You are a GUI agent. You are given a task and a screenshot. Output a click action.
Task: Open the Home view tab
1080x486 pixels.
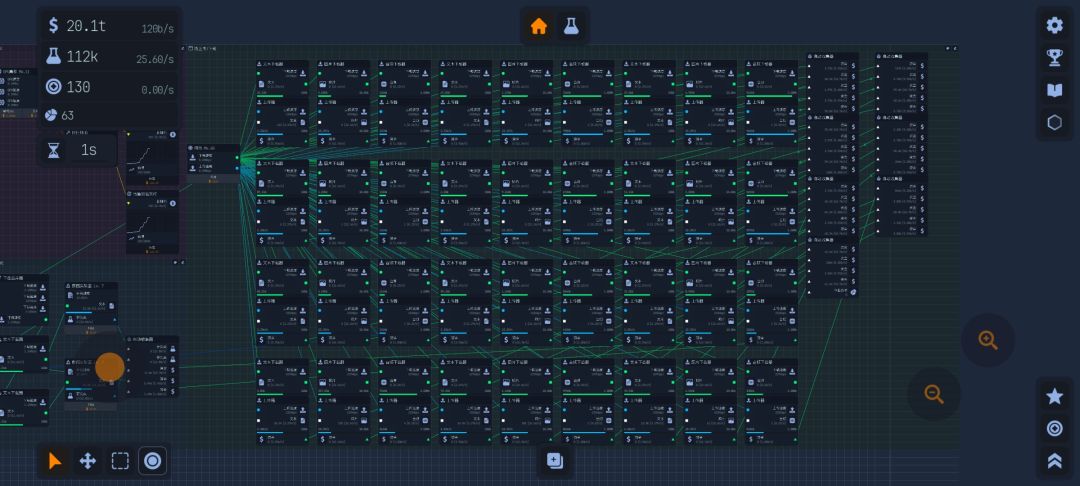click(x=539, y=27)
